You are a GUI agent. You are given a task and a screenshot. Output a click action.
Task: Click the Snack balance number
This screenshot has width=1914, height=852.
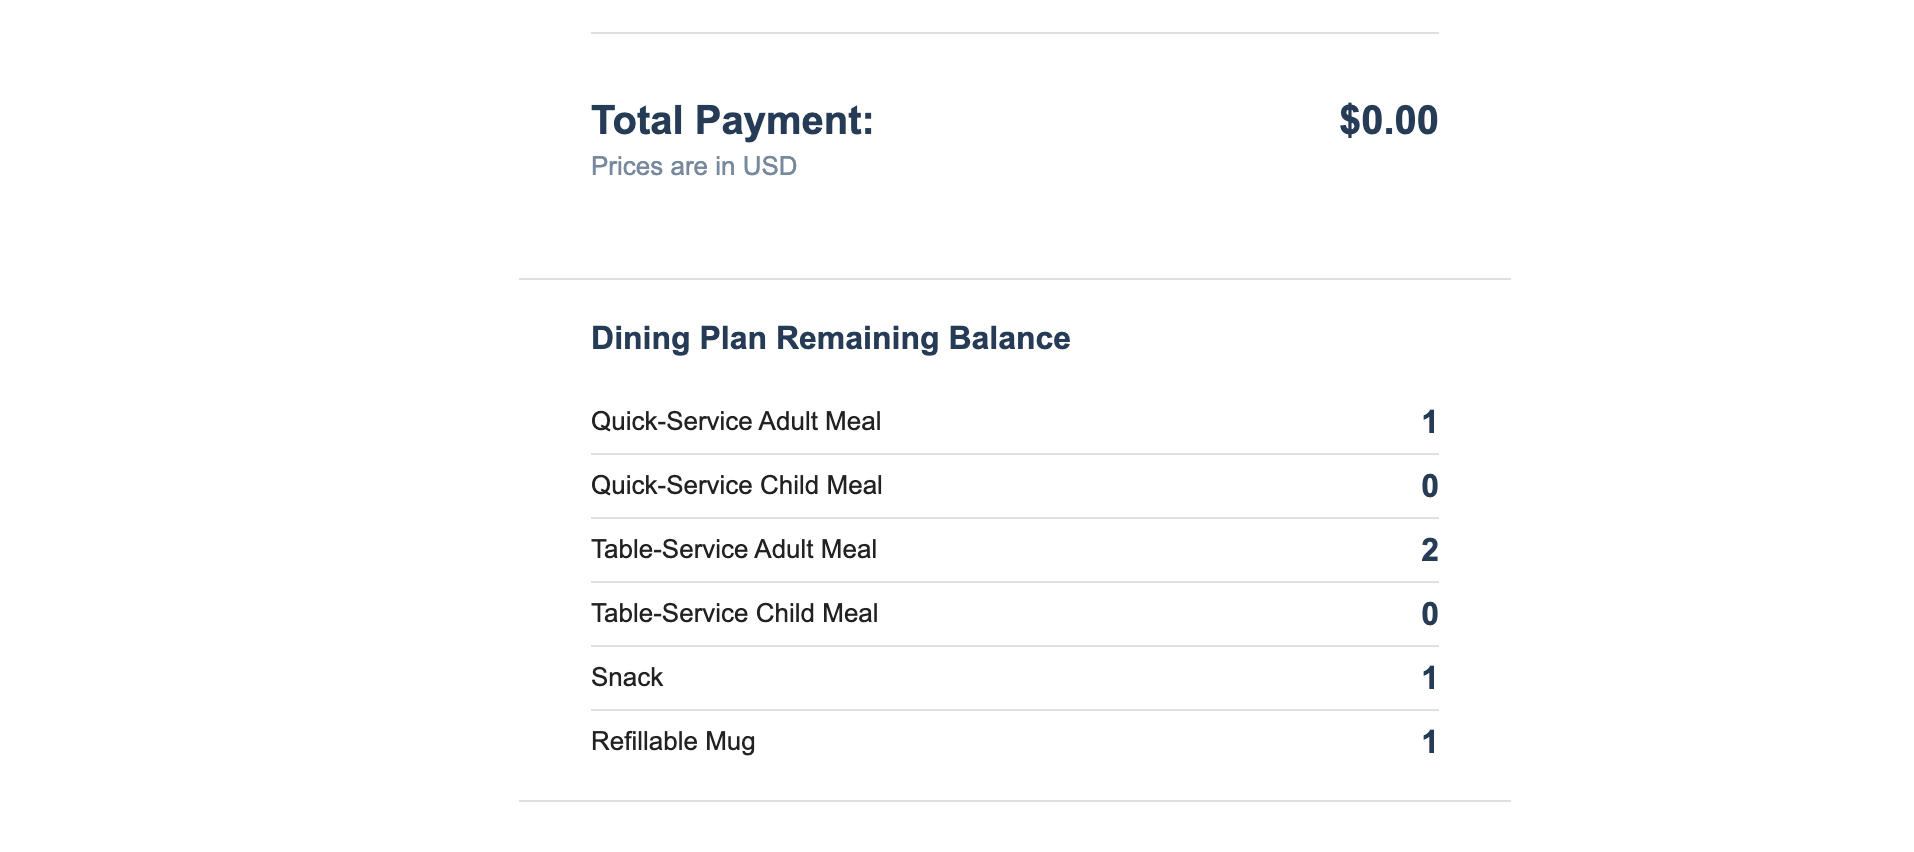pos(1429,678)
